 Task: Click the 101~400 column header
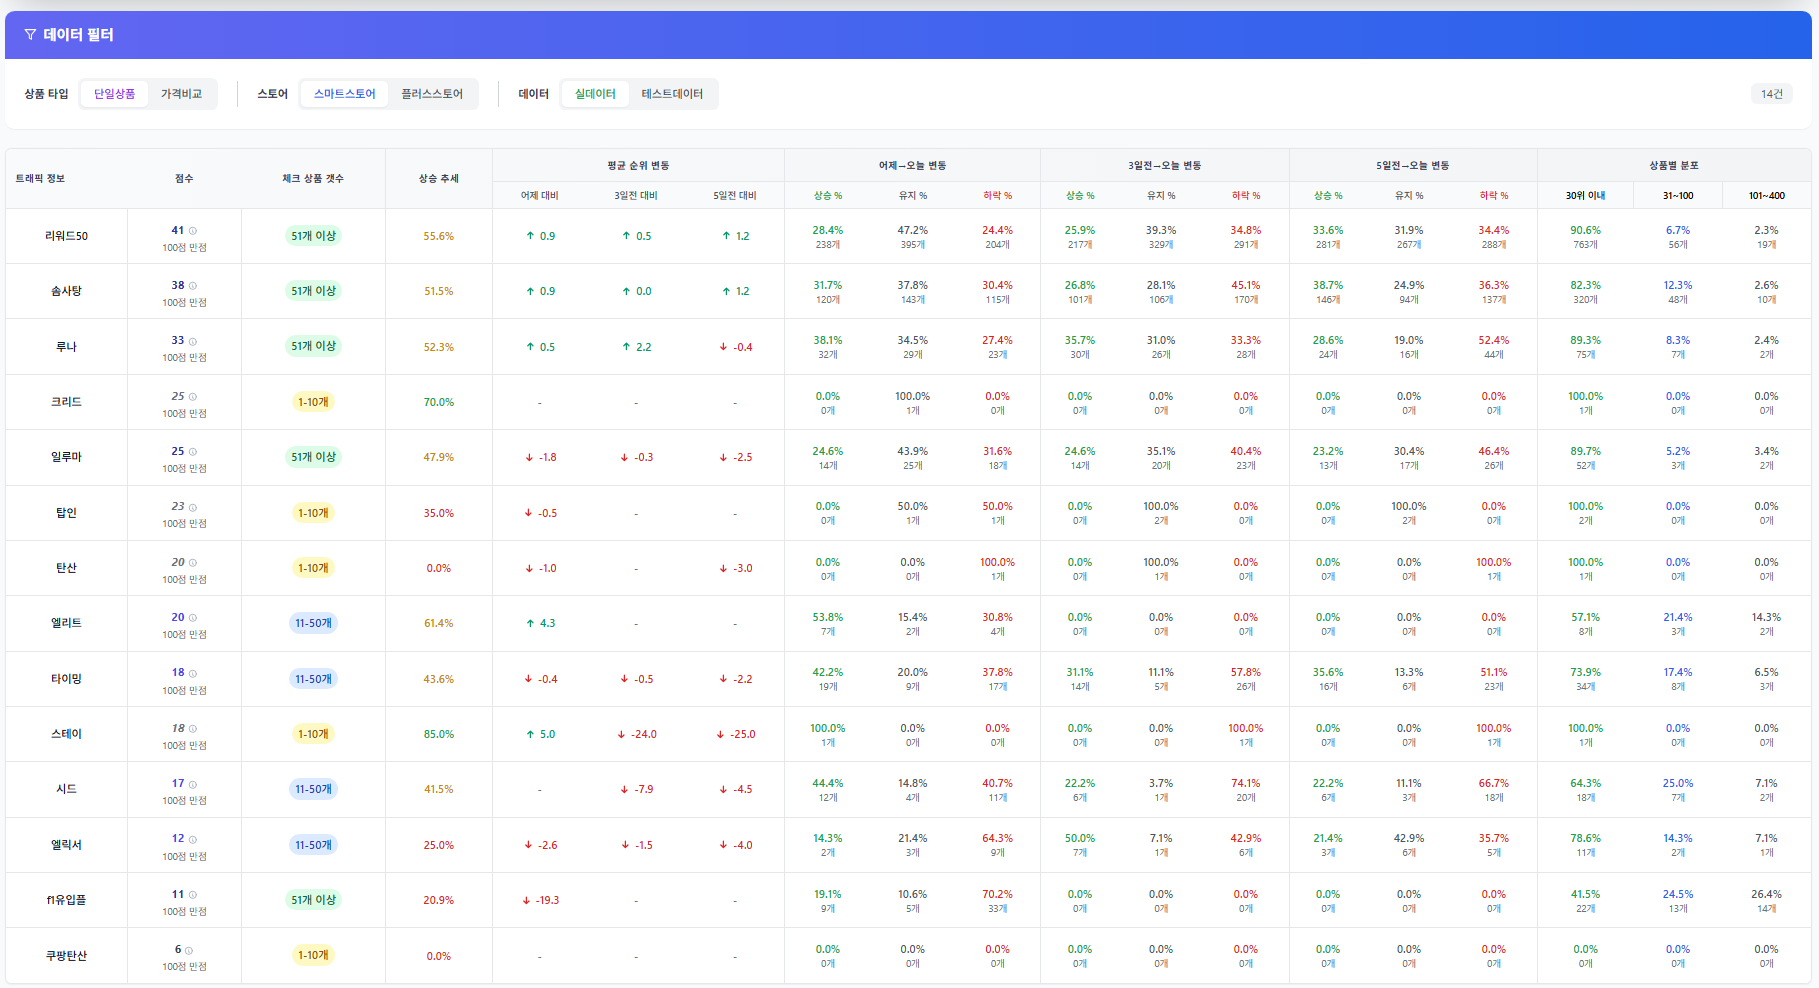1766,196
